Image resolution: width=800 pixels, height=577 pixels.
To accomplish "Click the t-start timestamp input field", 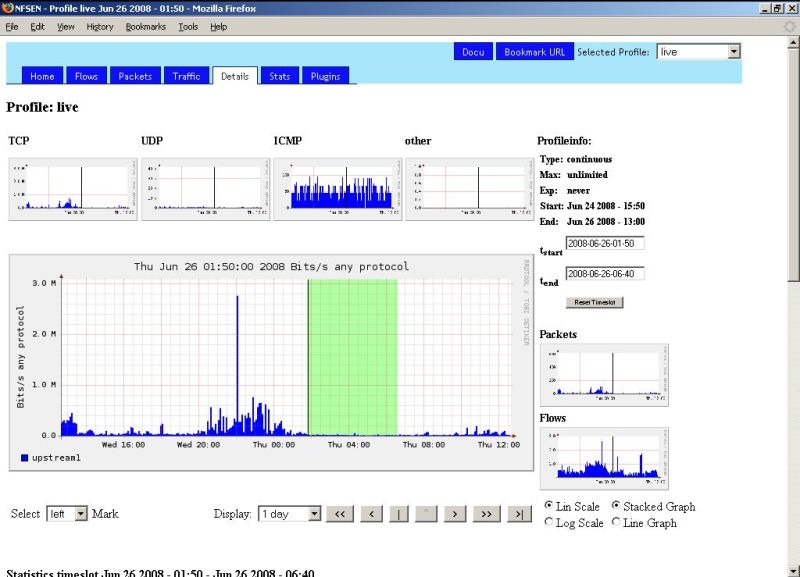I will pos(605,243).
